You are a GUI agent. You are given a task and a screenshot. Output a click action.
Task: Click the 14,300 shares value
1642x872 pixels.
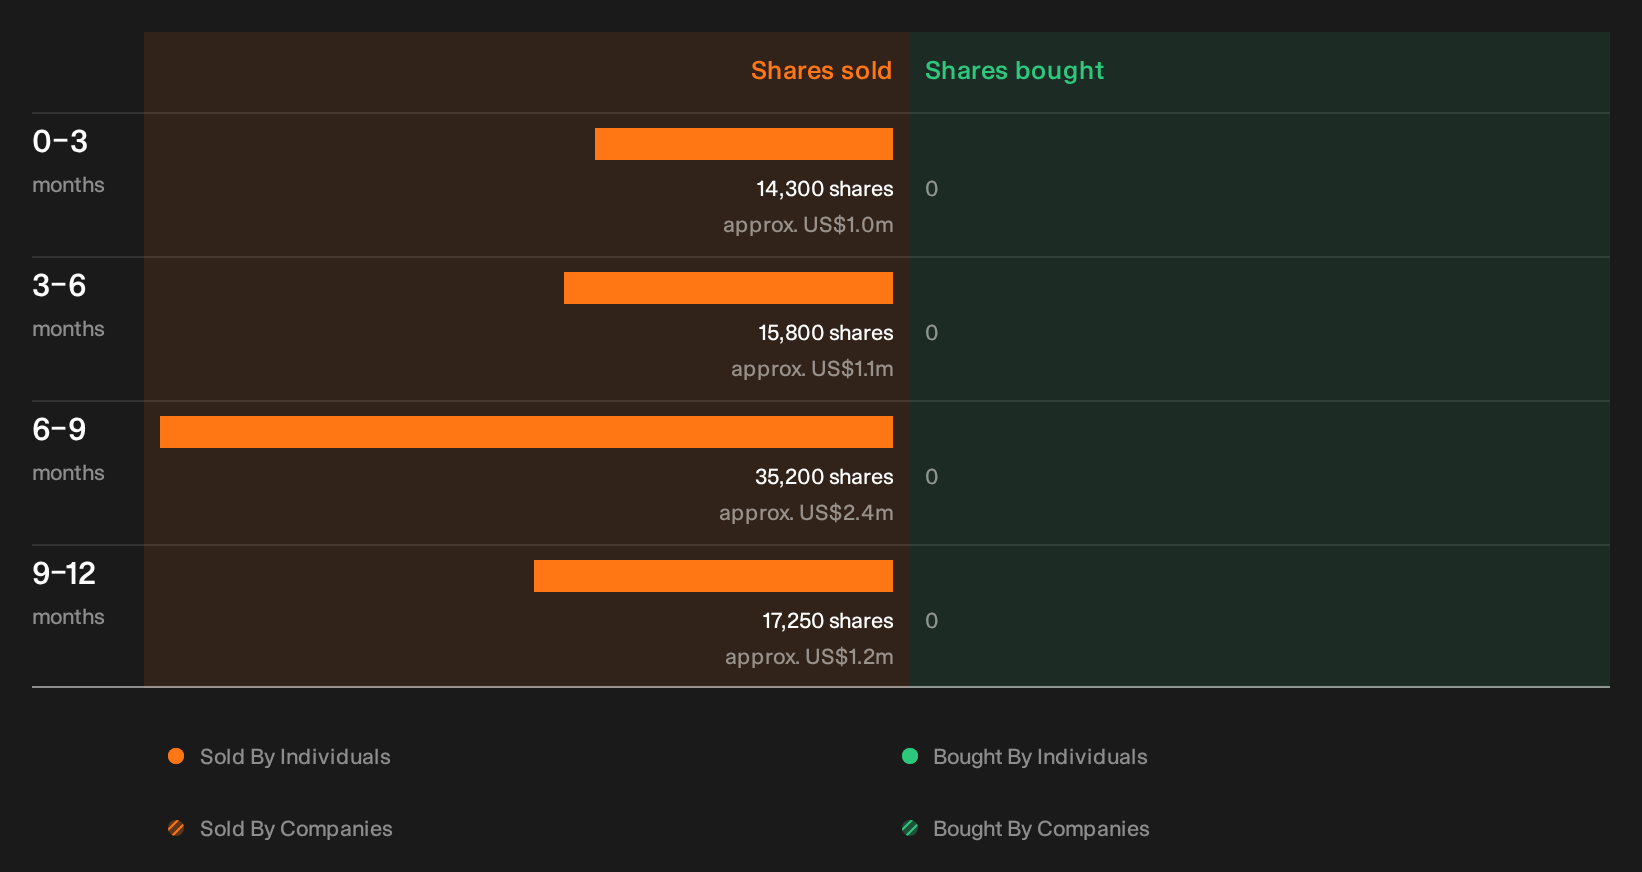pyautogui.click(x=825, y=189)
